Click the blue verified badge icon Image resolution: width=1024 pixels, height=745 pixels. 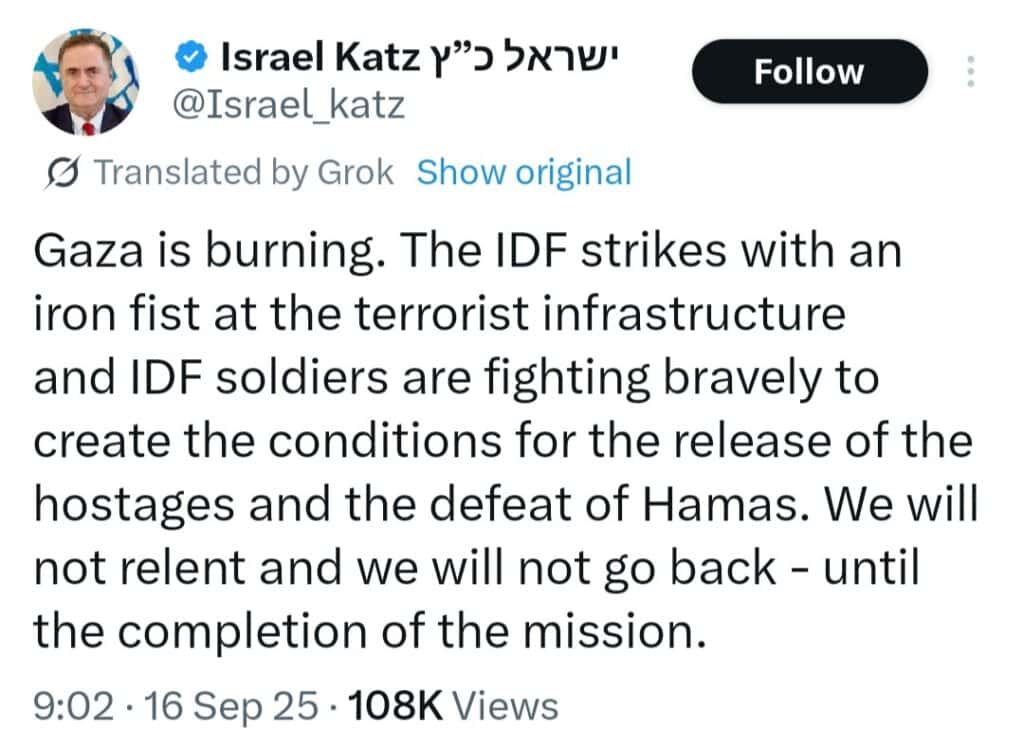(191, 58)
